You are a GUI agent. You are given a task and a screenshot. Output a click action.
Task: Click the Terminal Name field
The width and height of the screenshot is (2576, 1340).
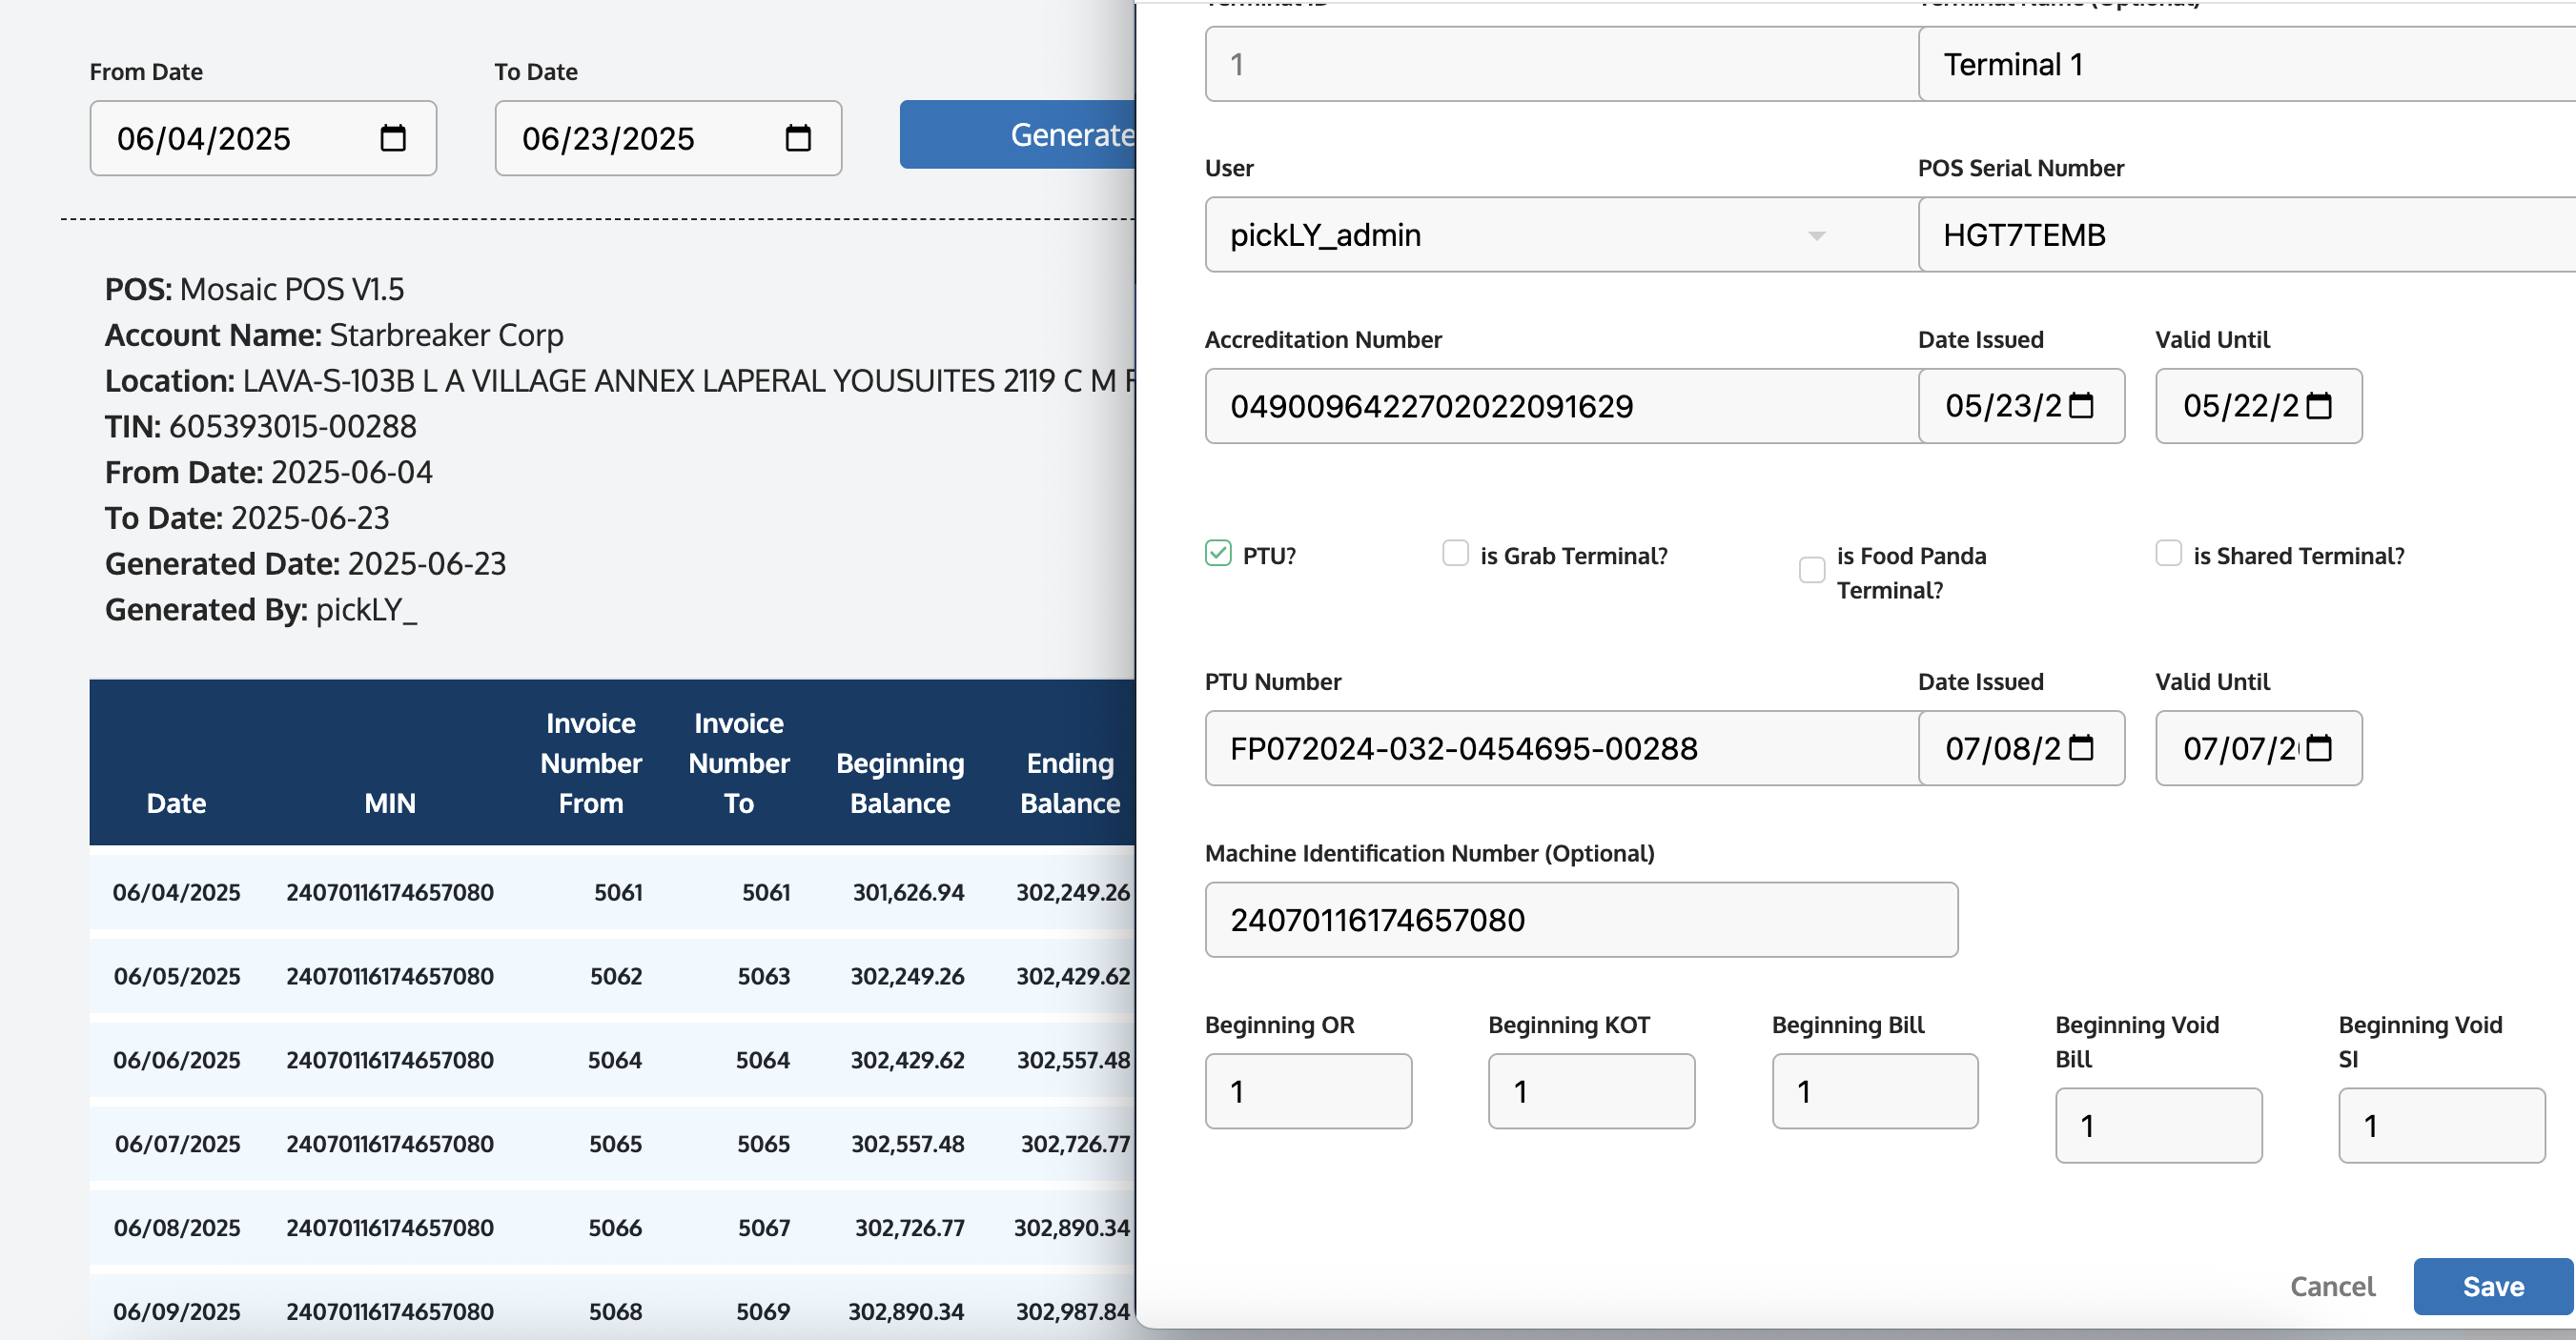click(2240, 65)
